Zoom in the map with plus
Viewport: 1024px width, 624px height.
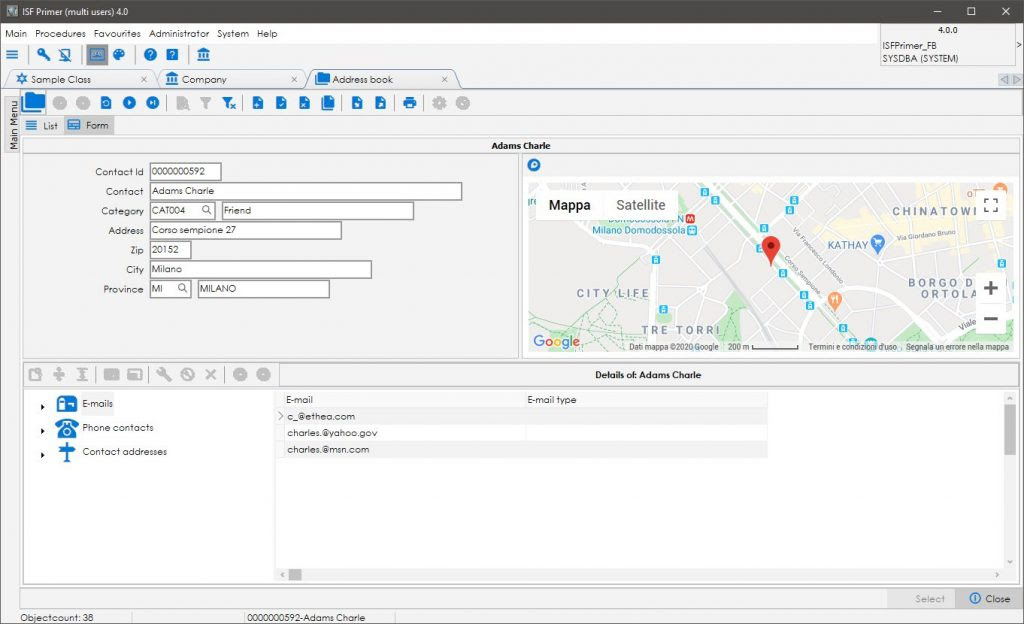coord(991,288)
